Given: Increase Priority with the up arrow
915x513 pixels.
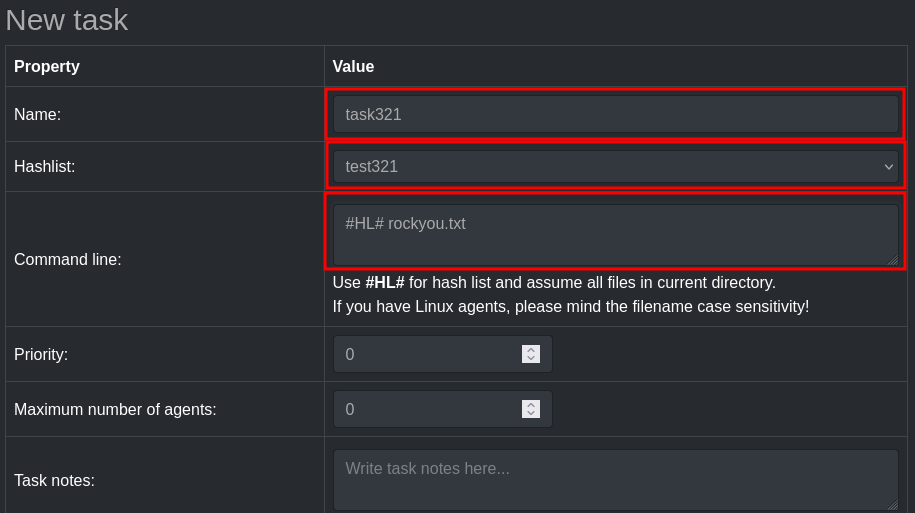Looking at the screenshot, I should click(x=531, y=350).
